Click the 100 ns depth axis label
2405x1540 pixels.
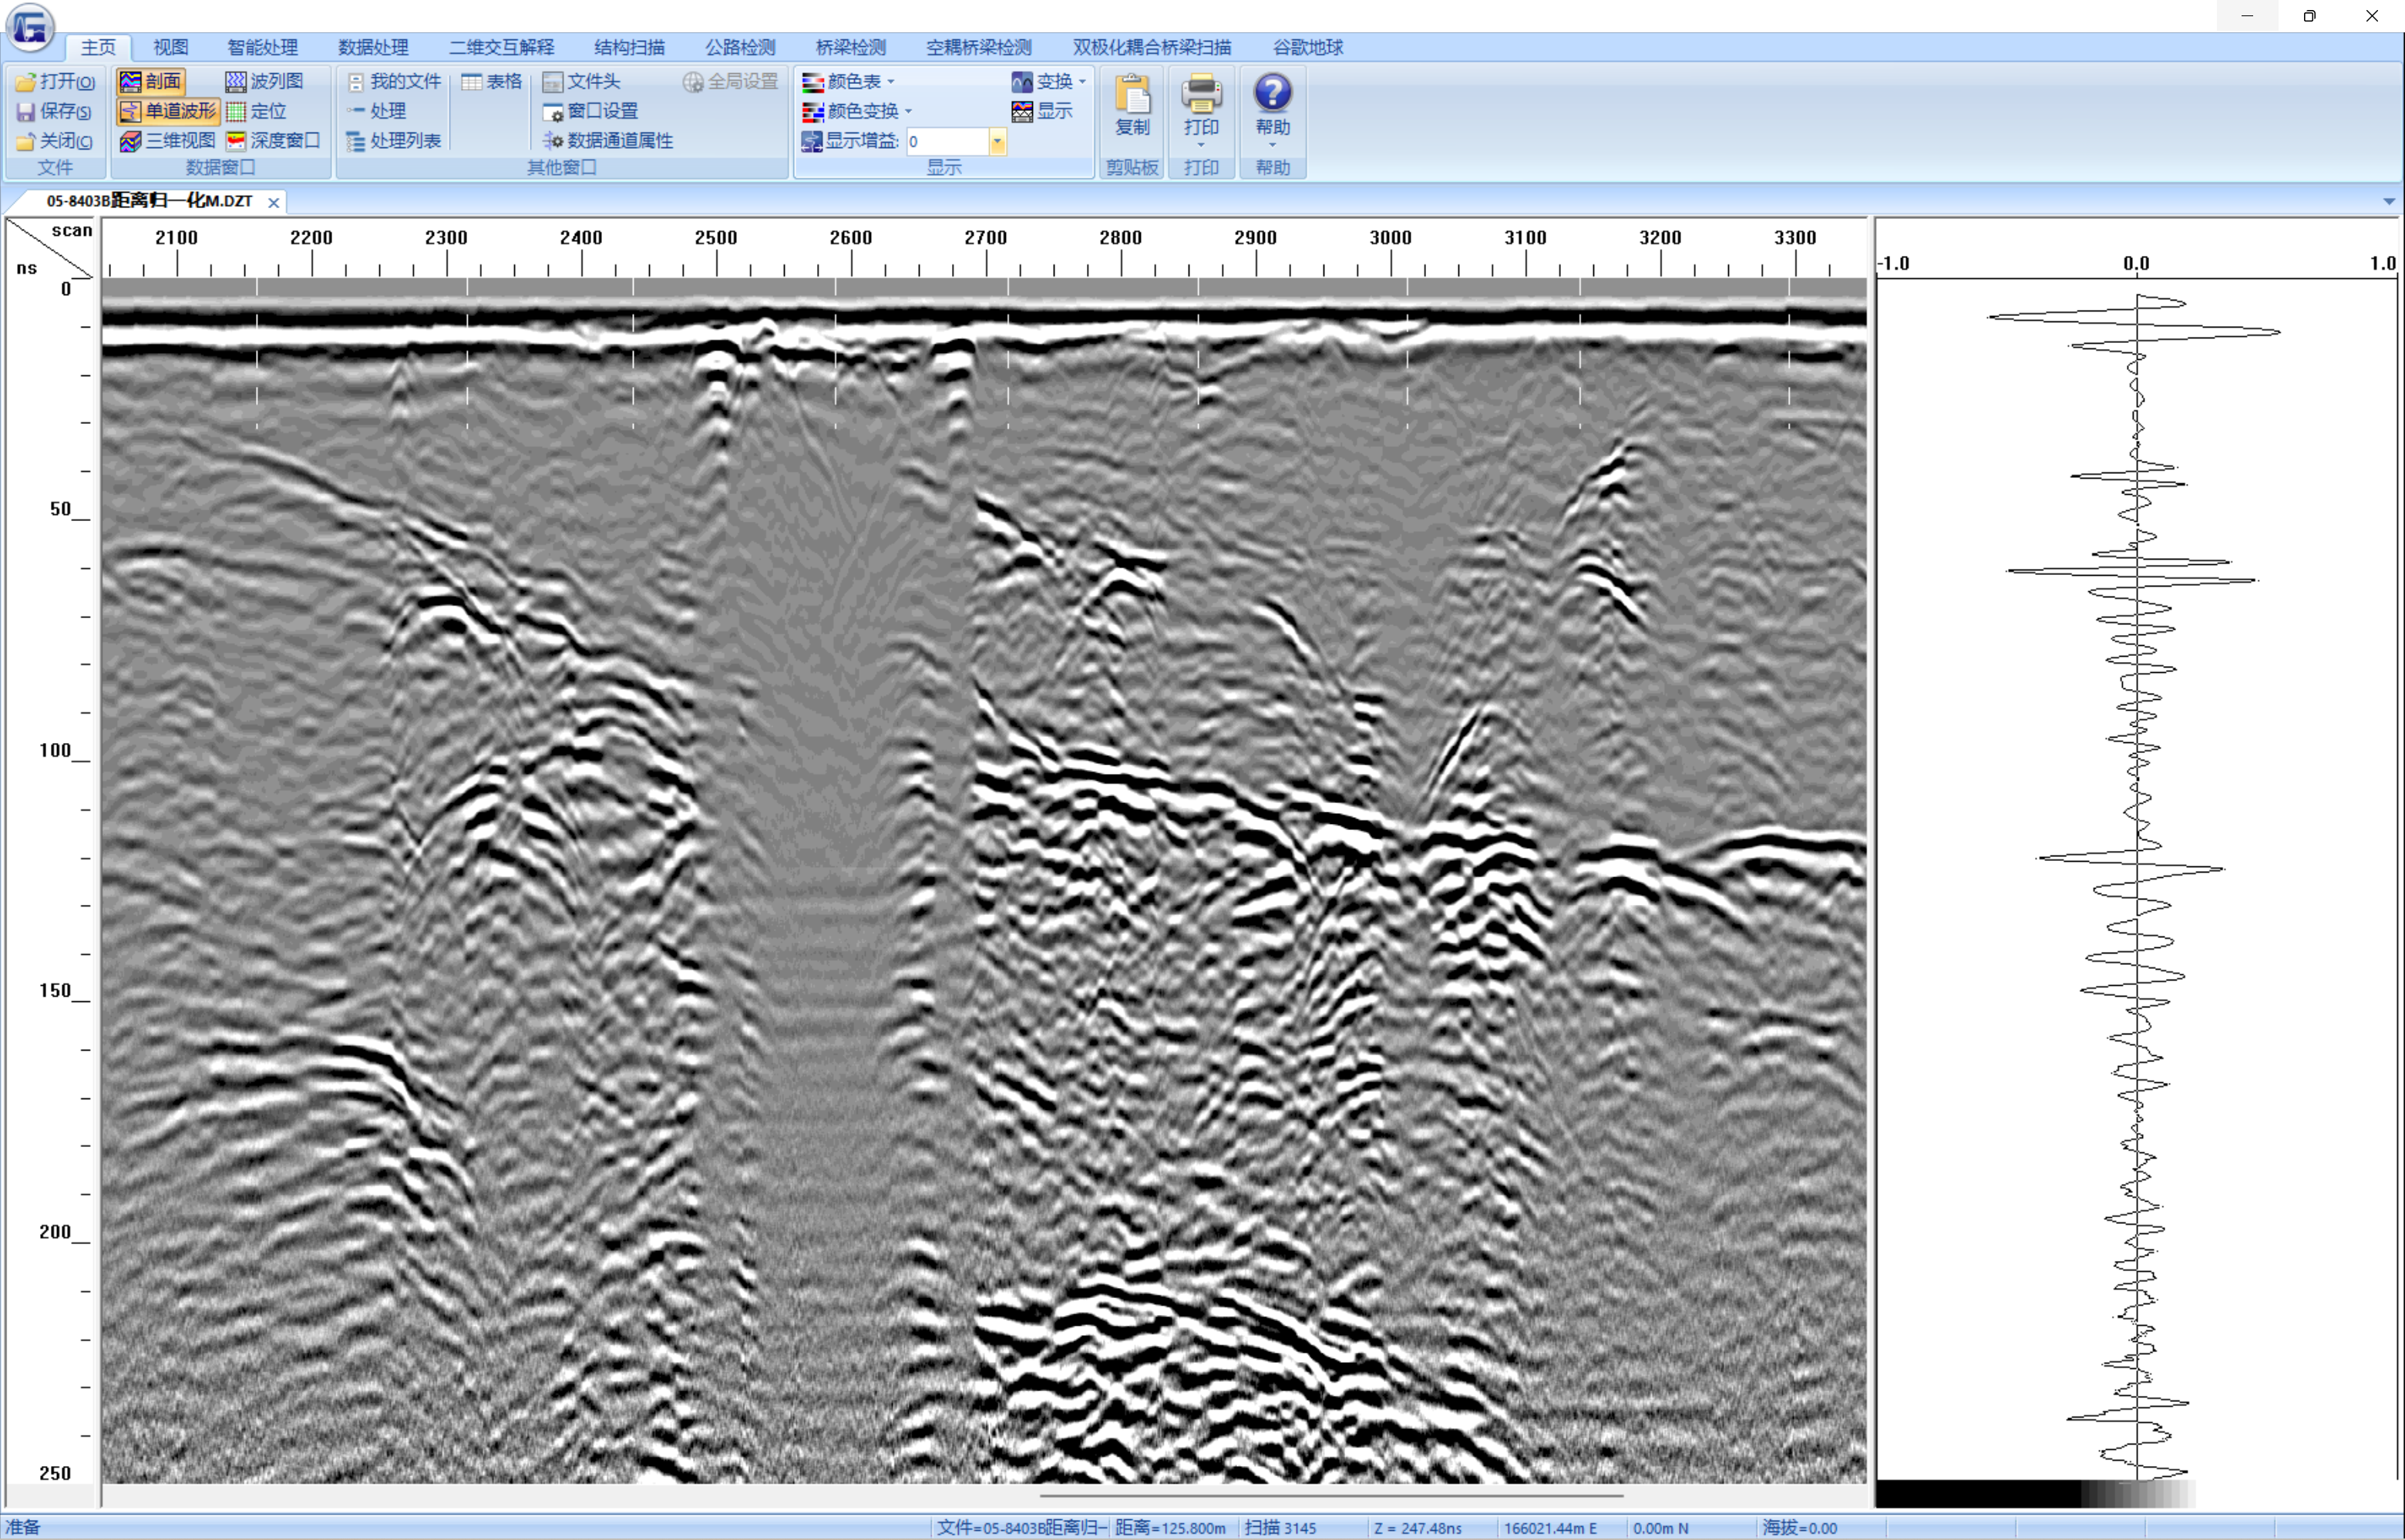pos(56,750)
